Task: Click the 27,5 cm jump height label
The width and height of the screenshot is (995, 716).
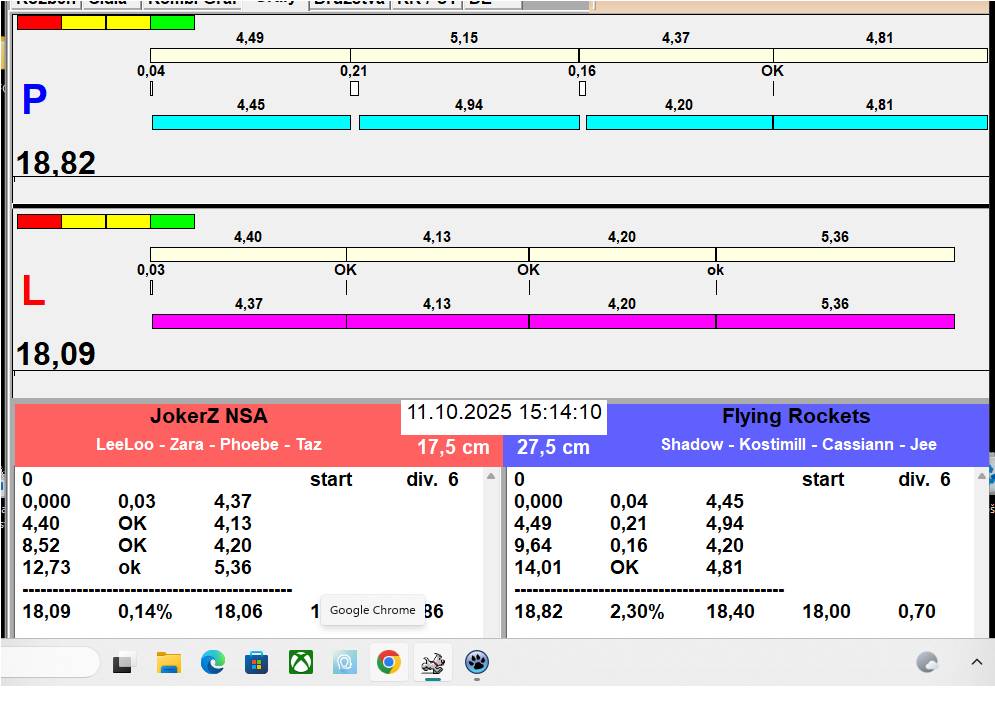Action: (x=553, y=447)
